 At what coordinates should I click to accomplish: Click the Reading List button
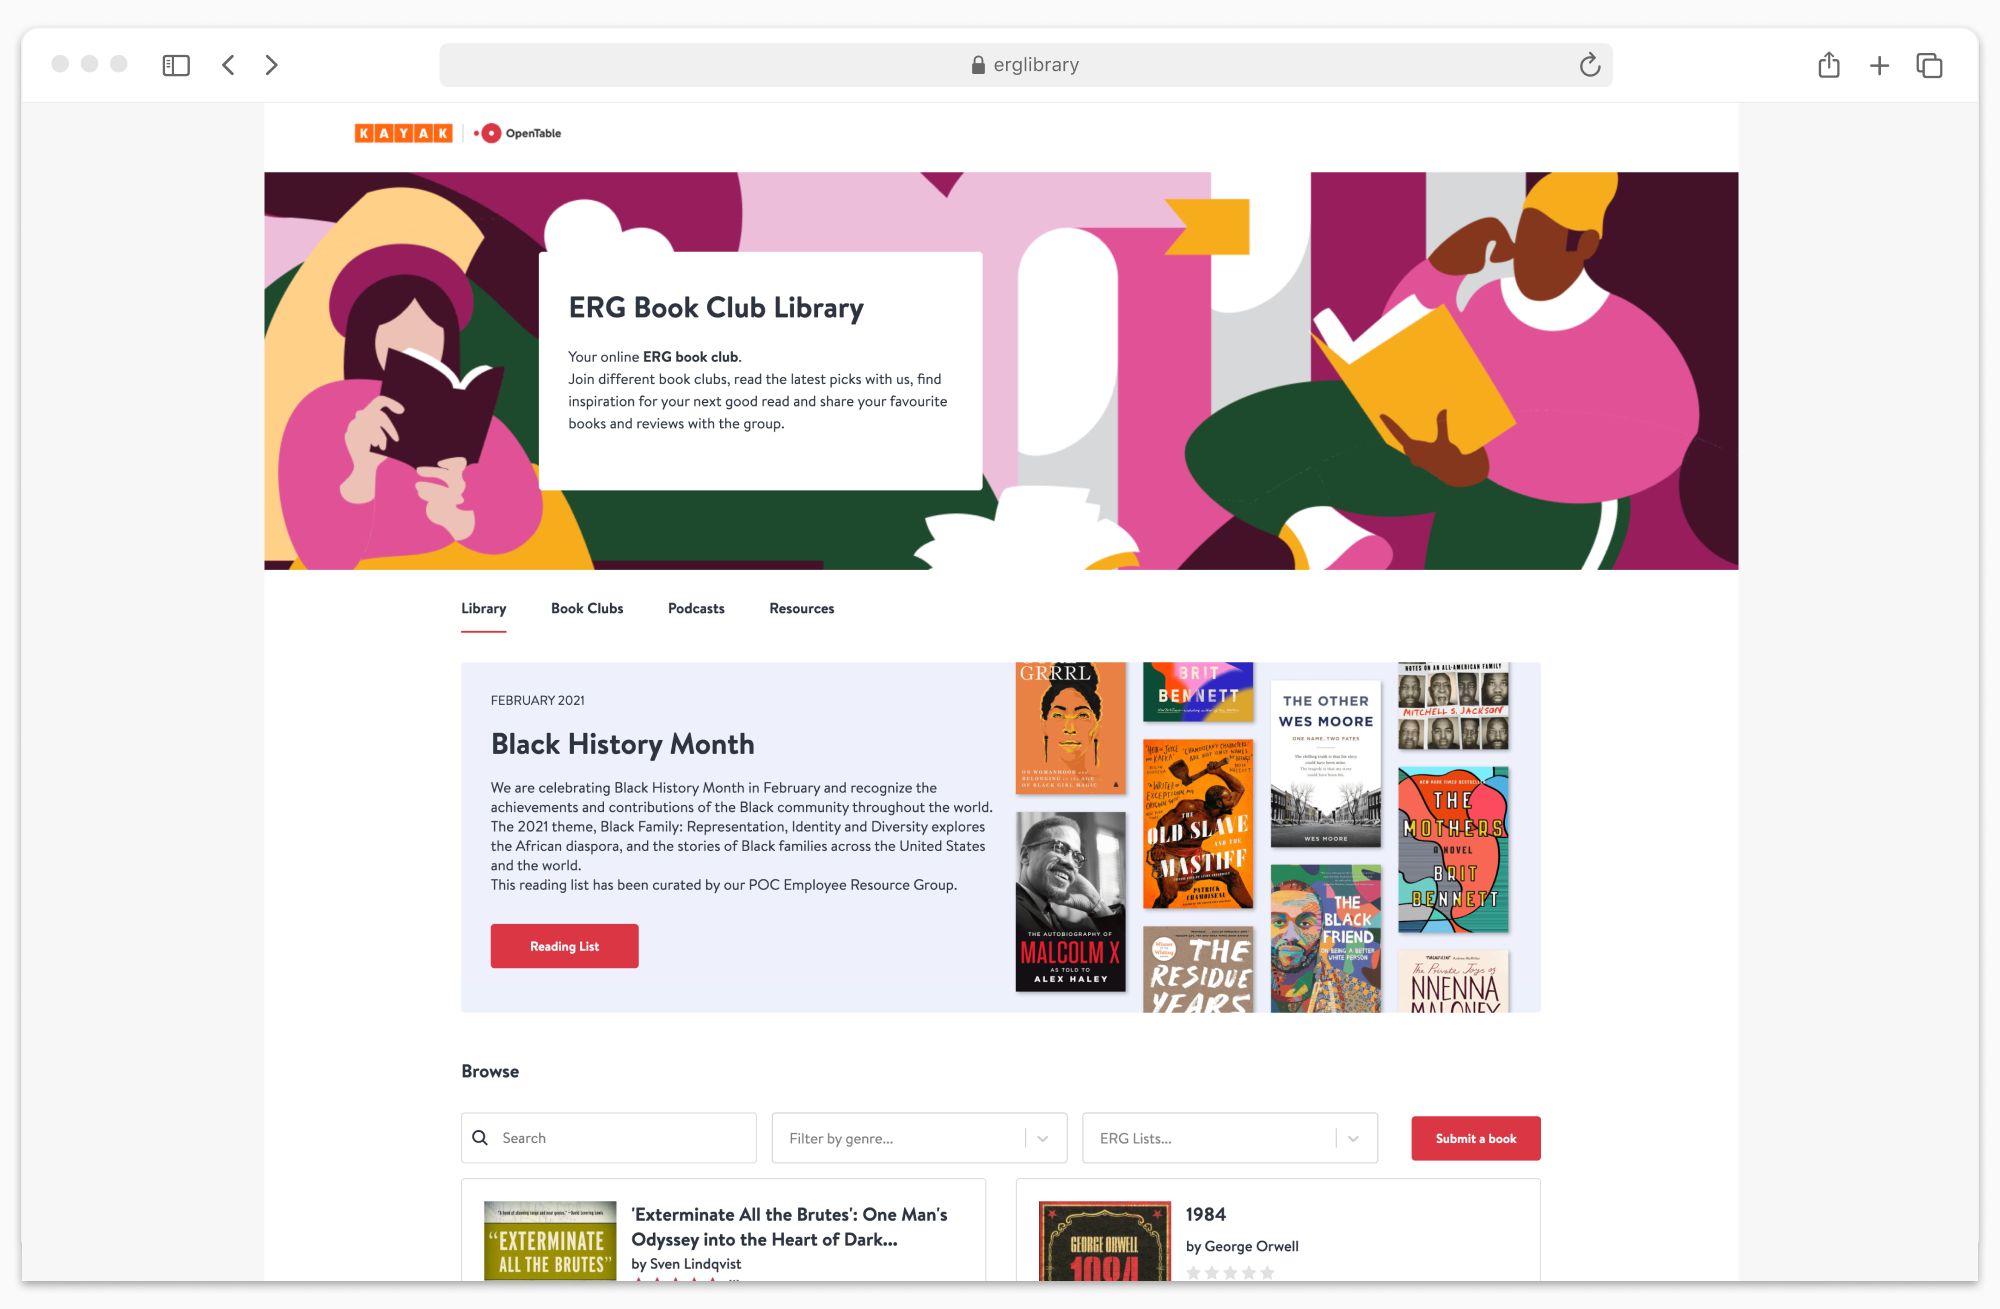coord(564,946)
